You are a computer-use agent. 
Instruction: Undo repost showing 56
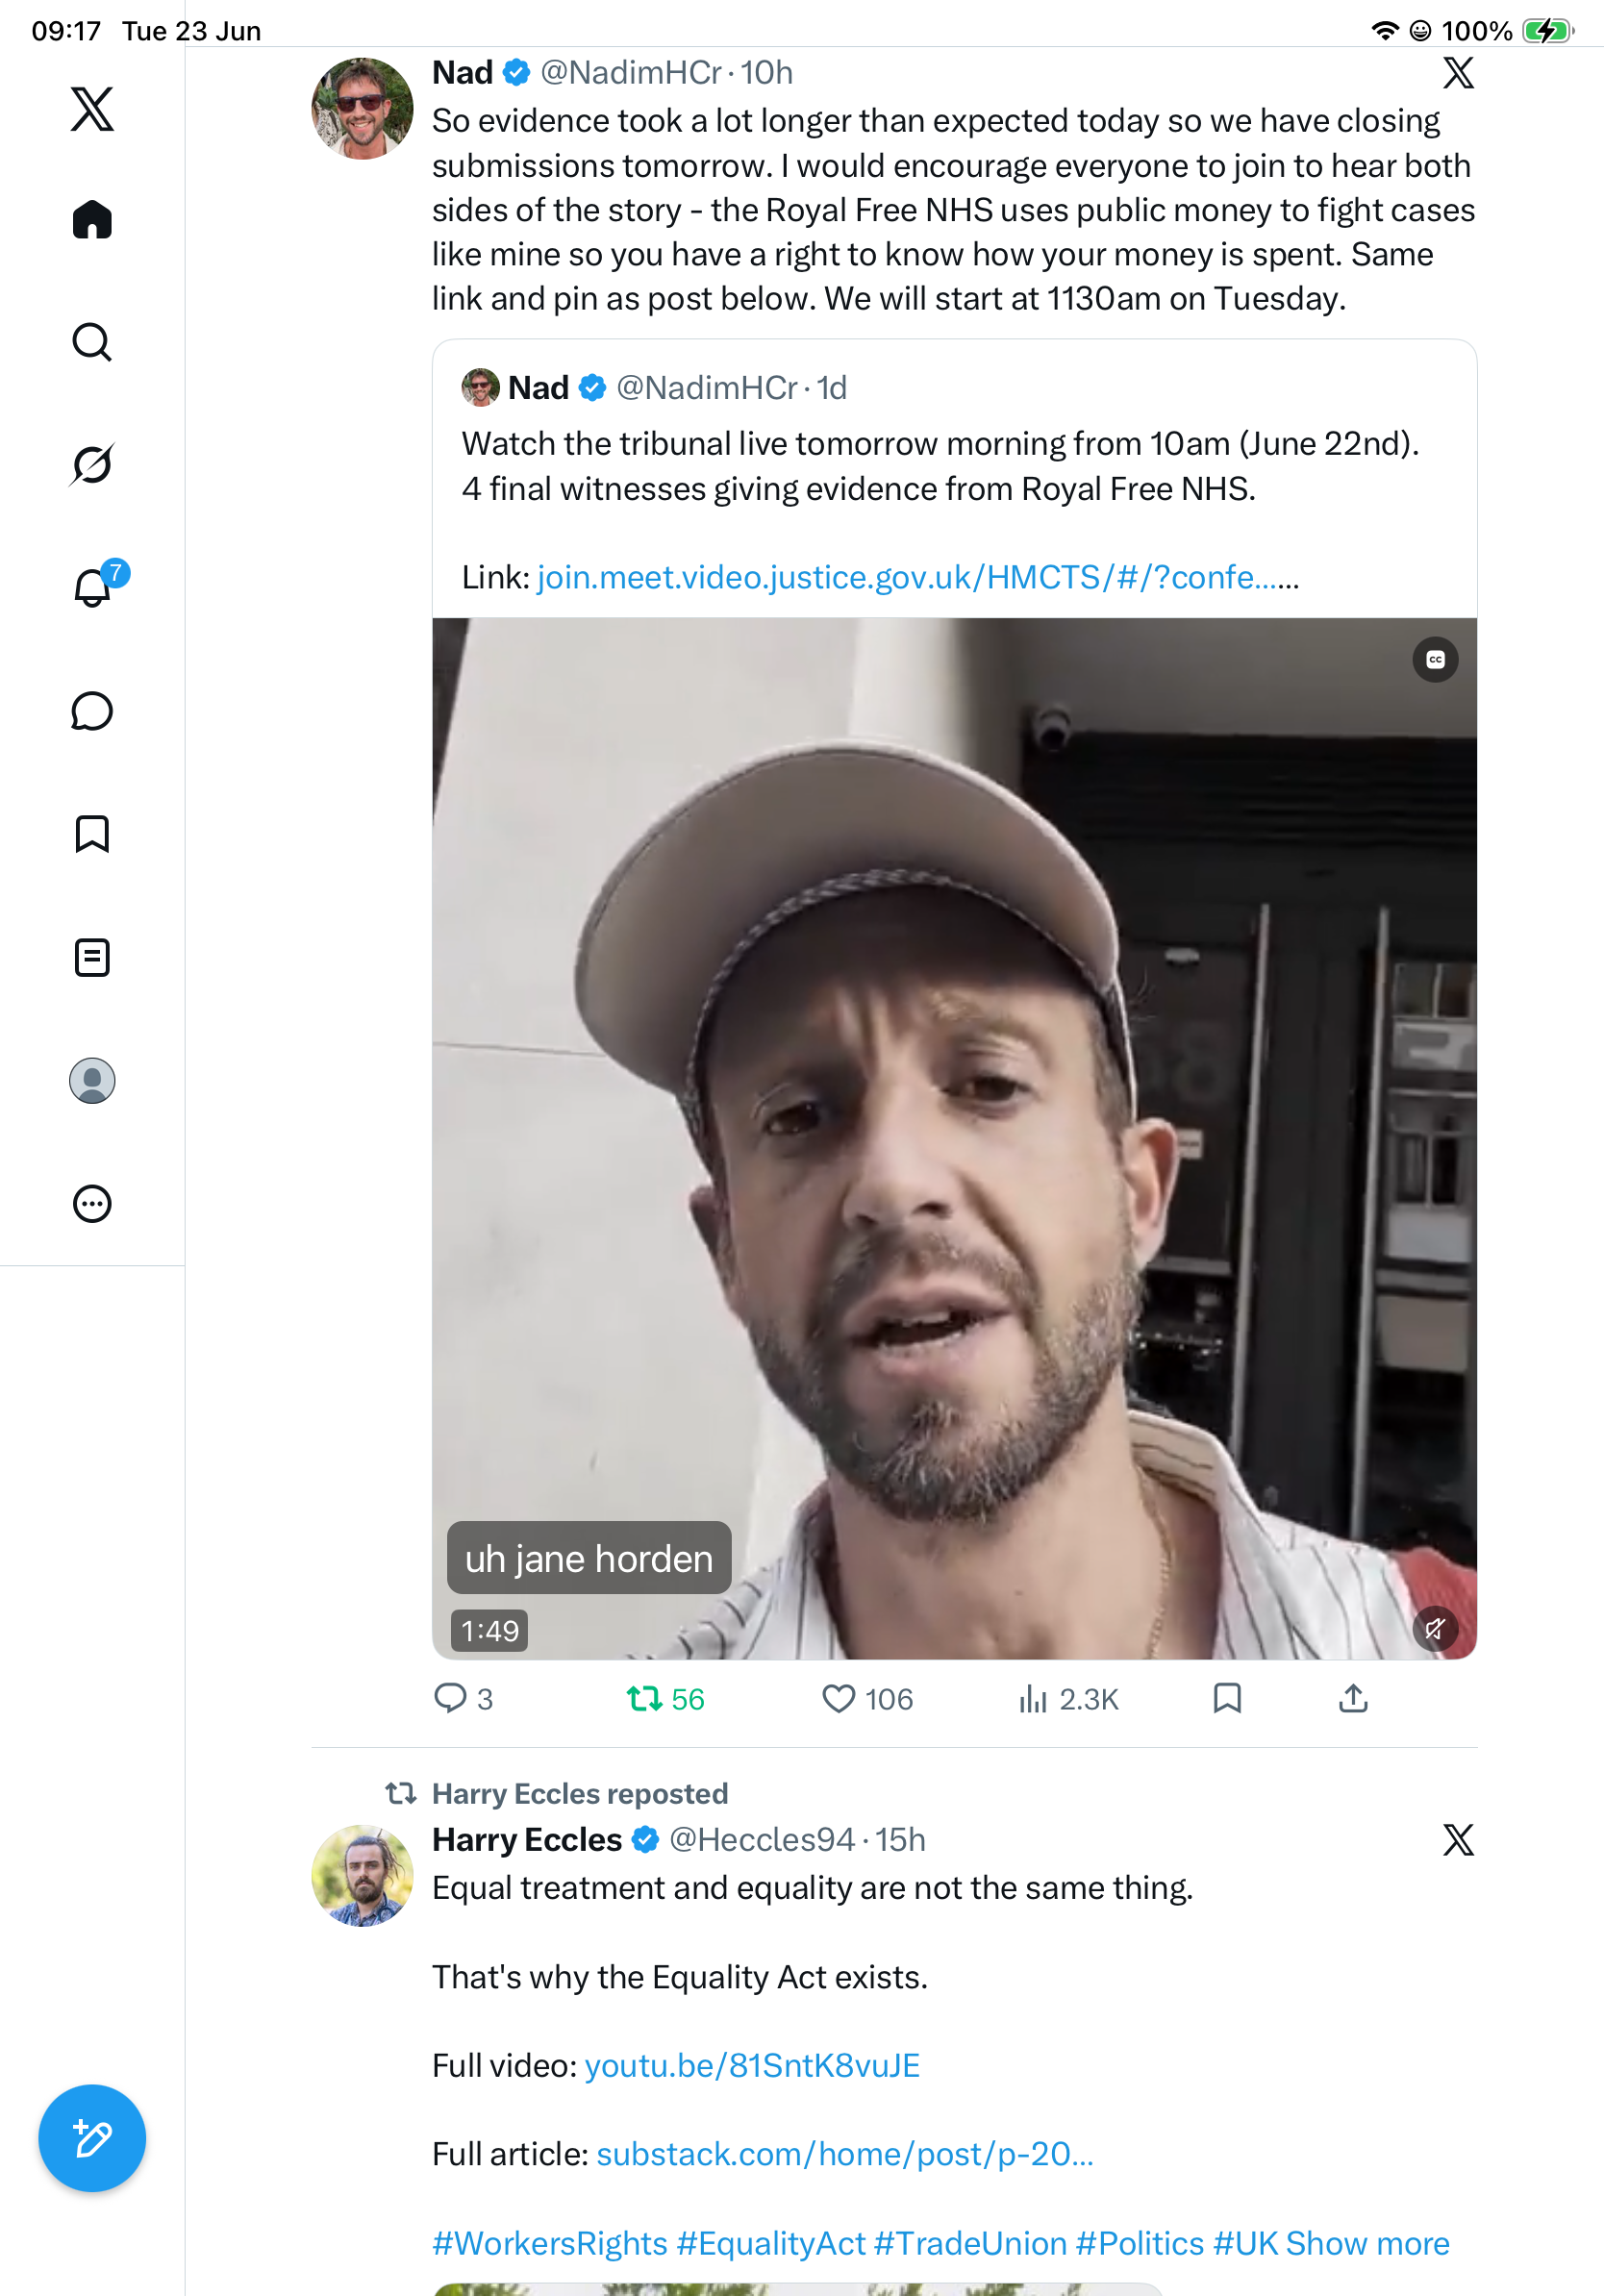point(665,1699)
